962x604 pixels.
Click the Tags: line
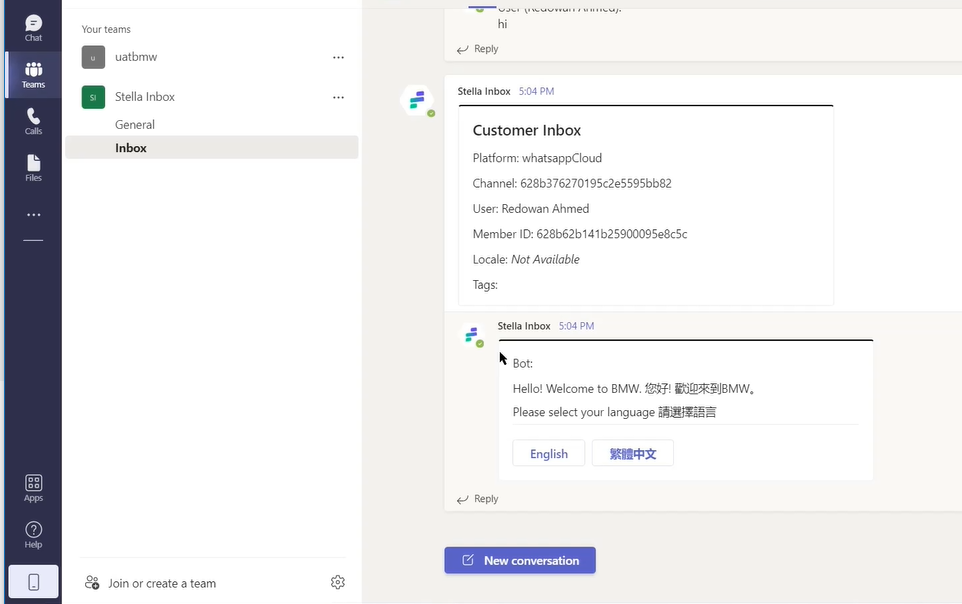(x=485, y=285)
